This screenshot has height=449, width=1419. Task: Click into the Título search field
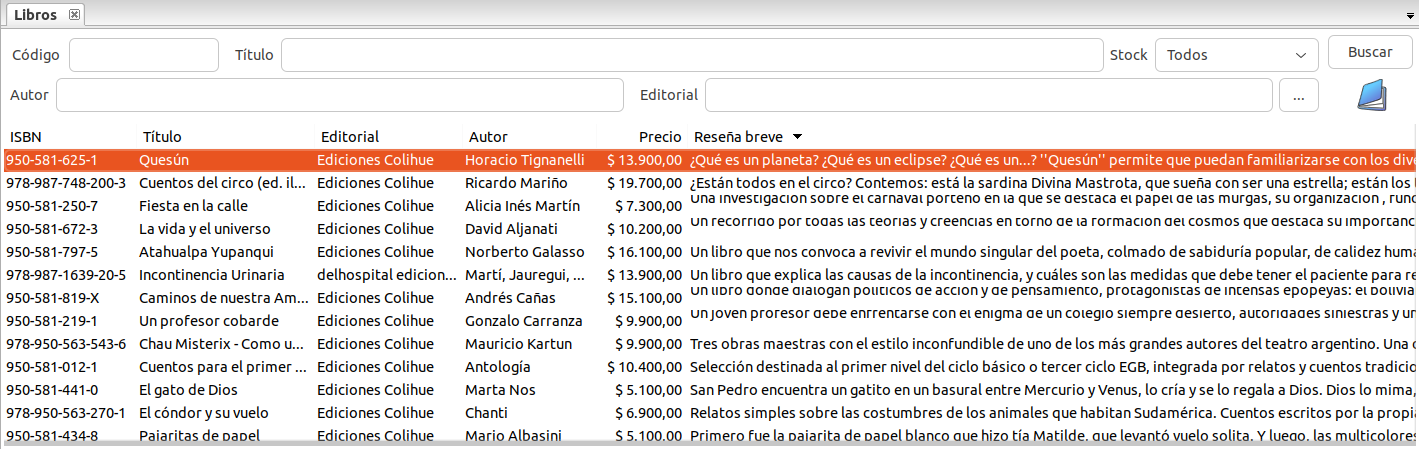[x=691, y=55]
